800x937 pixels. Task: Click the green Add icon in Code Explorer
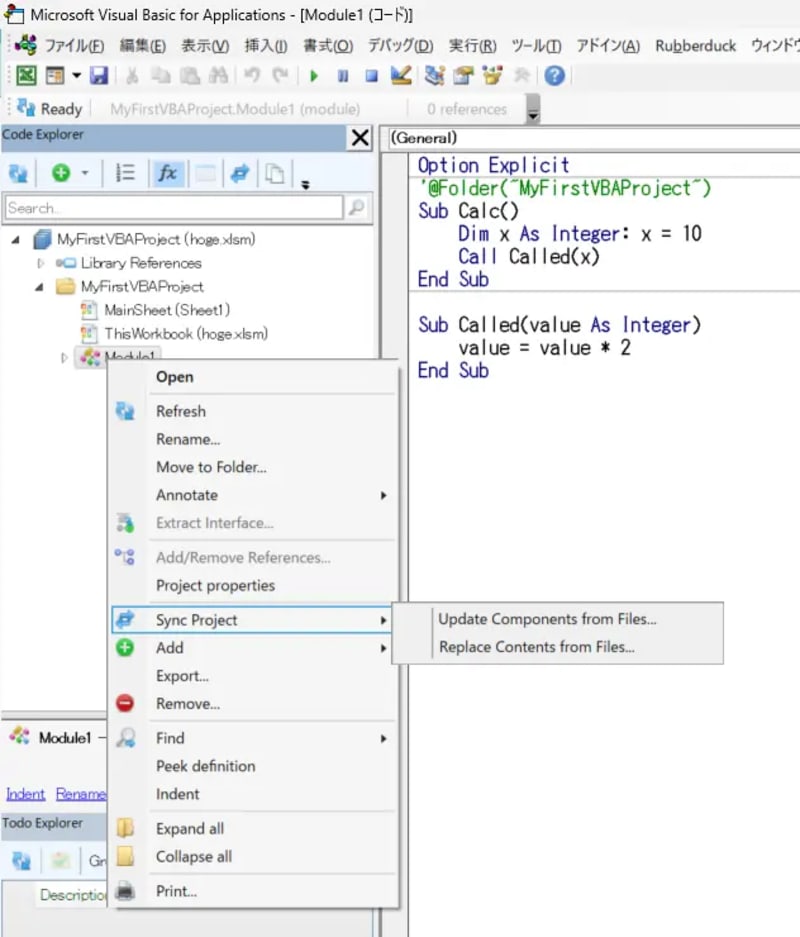[x=61, y=173]
